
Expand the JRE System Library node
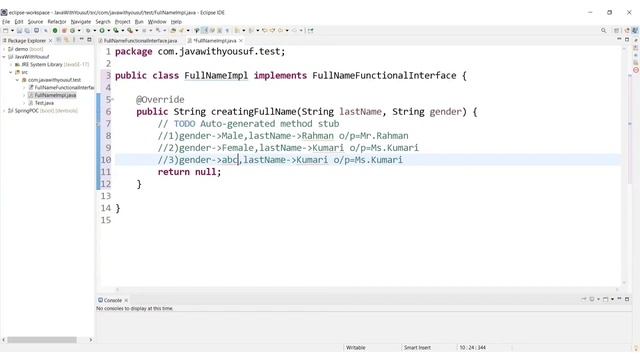pyautogui.click(x=11, y=64)
